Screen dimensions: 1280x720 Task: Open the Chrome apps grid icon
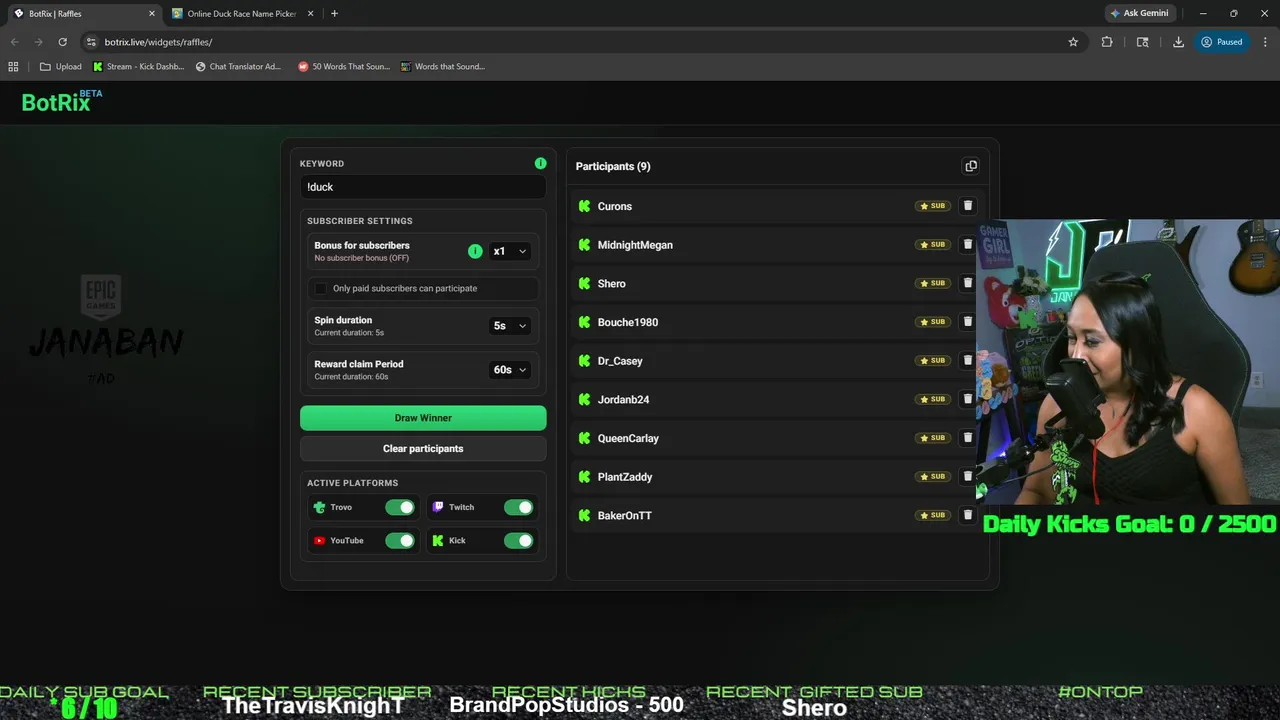tap(13, 66)
